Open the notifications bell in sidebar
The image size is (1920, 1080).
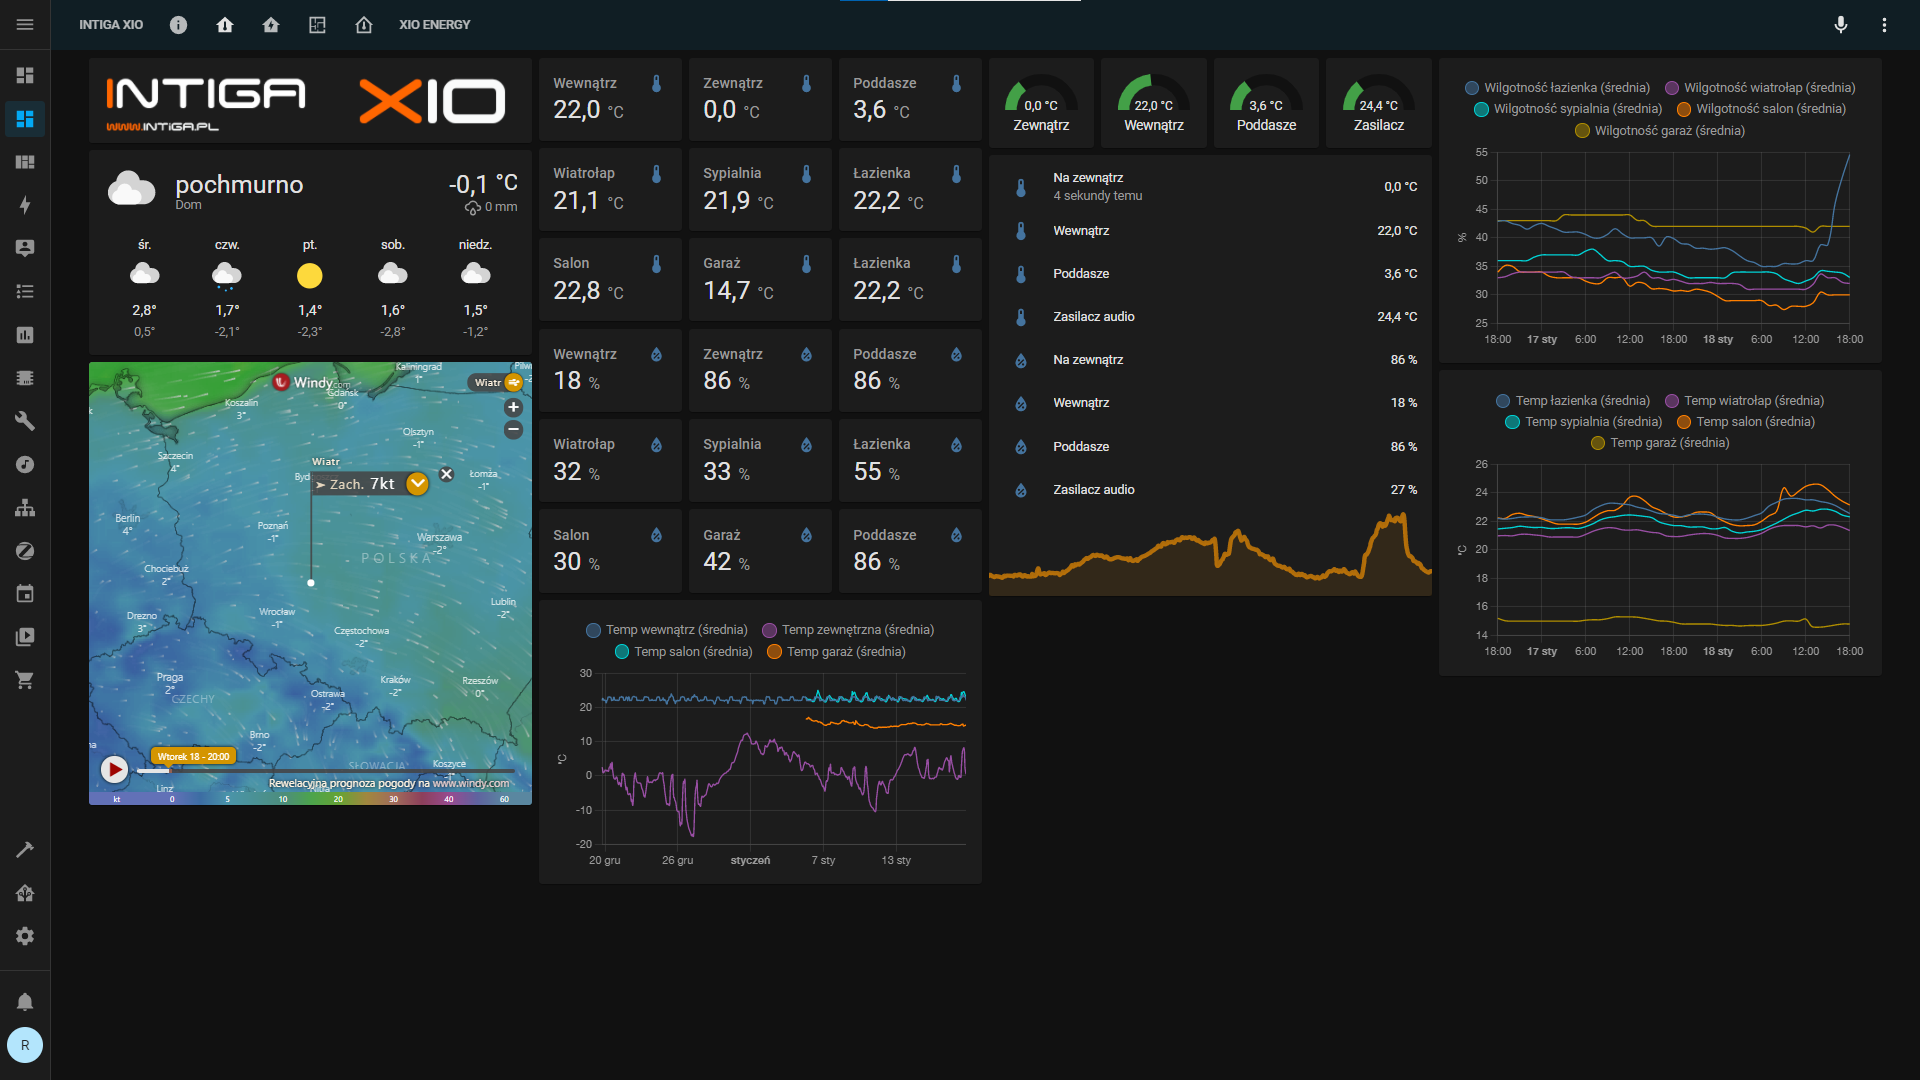[x=25, y=1002]
